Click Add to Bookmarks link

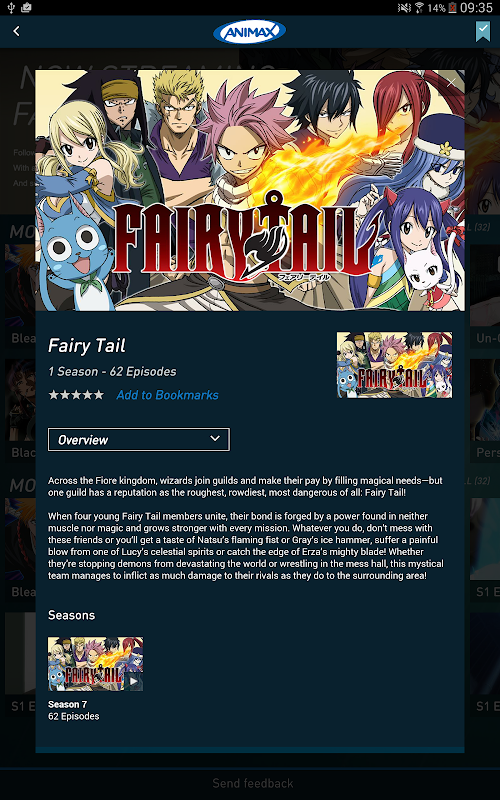click(167, 395)
